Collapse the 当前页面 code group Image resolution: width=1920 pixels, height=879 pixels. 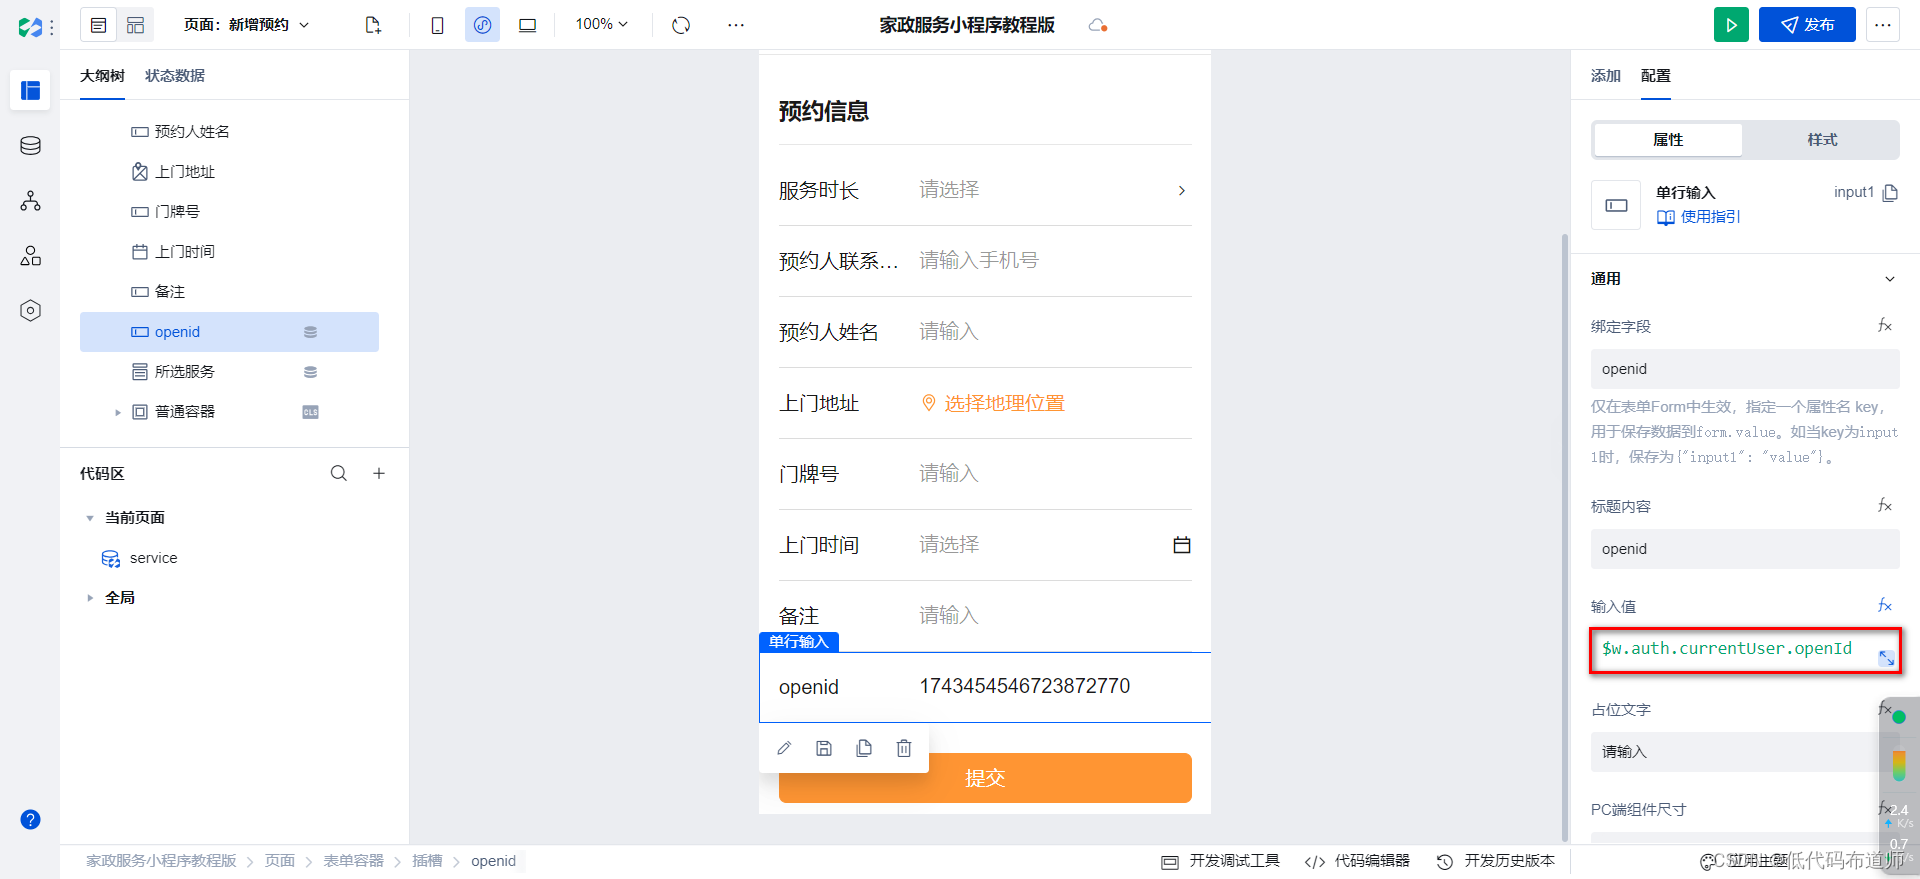[x=90, y=518]
